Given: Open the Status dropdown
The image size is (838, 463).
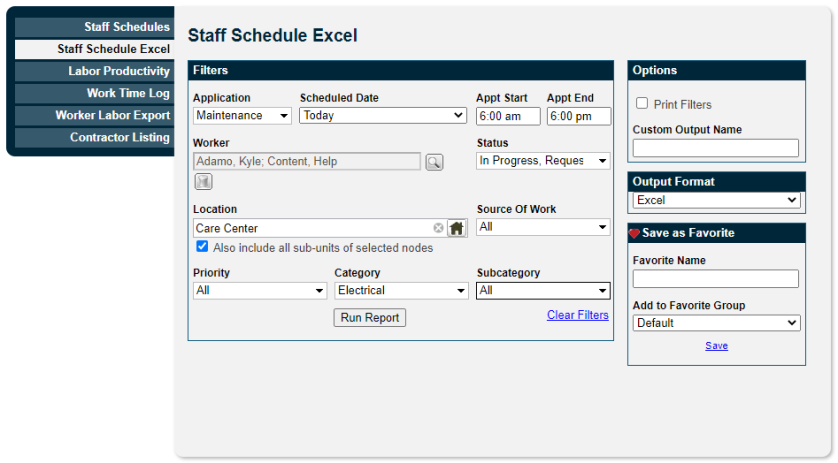Looking at the screenshot, I should click(x=543, y=161).
